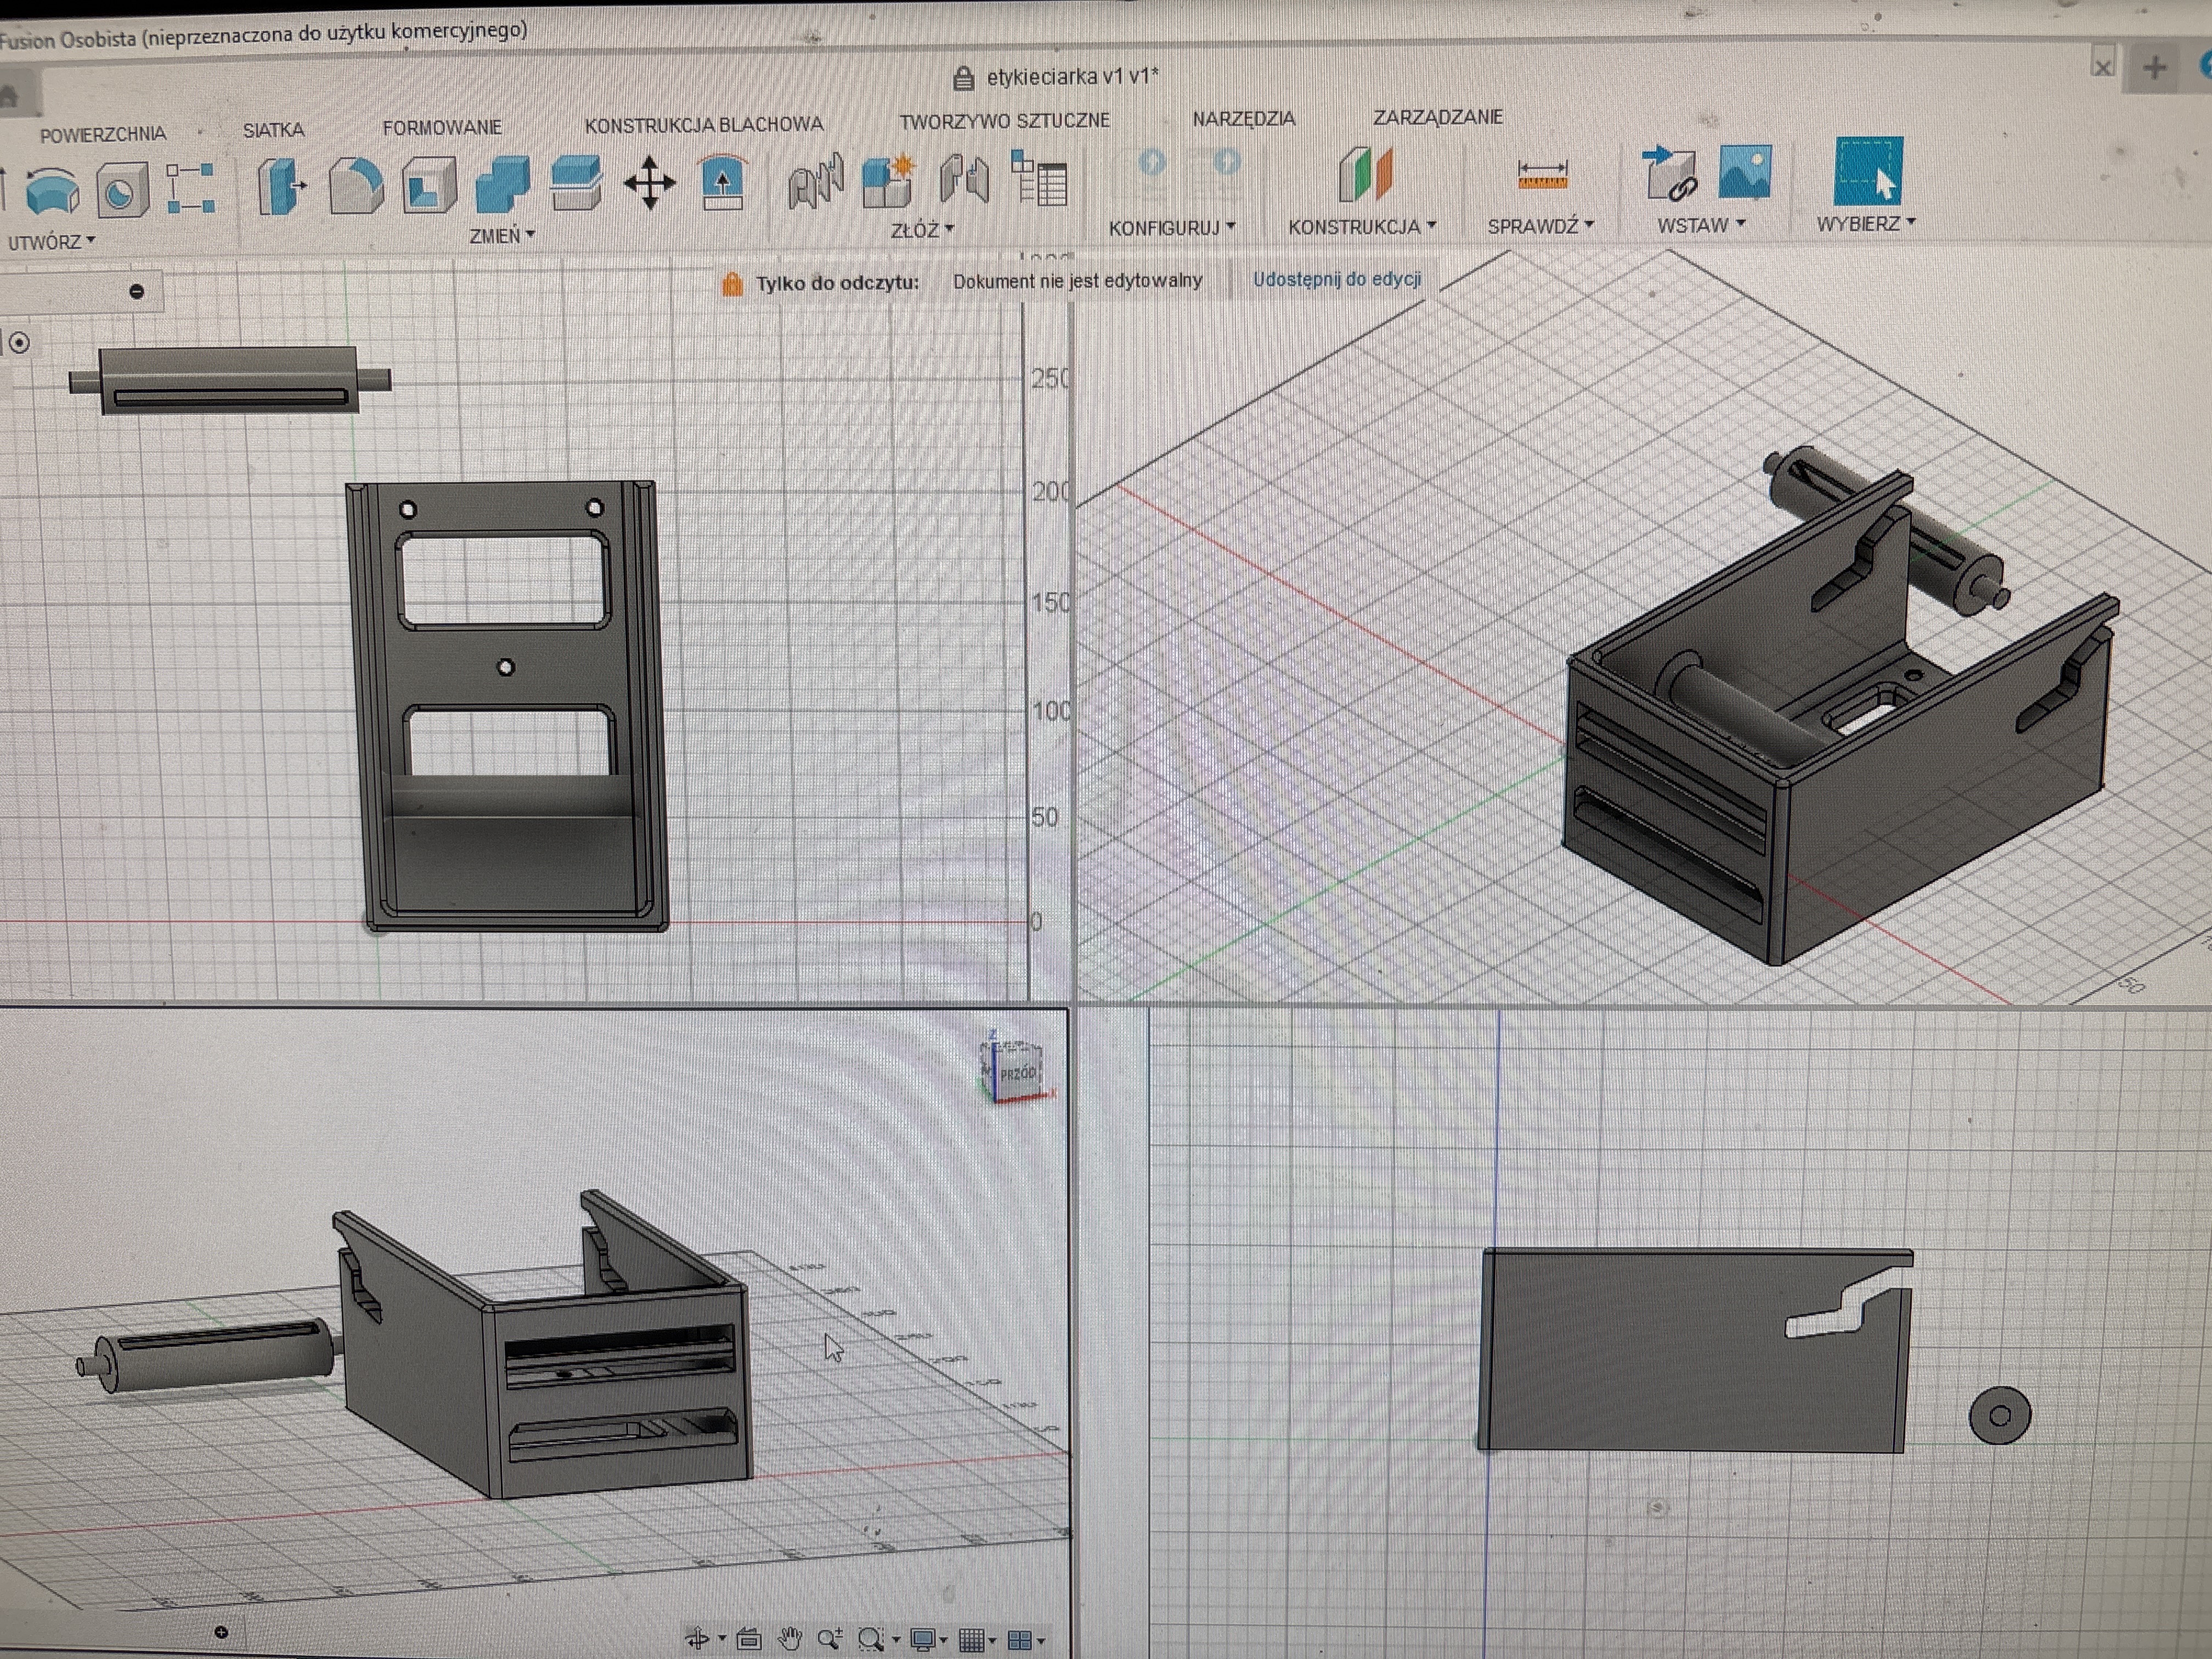2212x1659 pixels.
Task: Activate the Move/Copy arrows tool
Action: point(649,183)
